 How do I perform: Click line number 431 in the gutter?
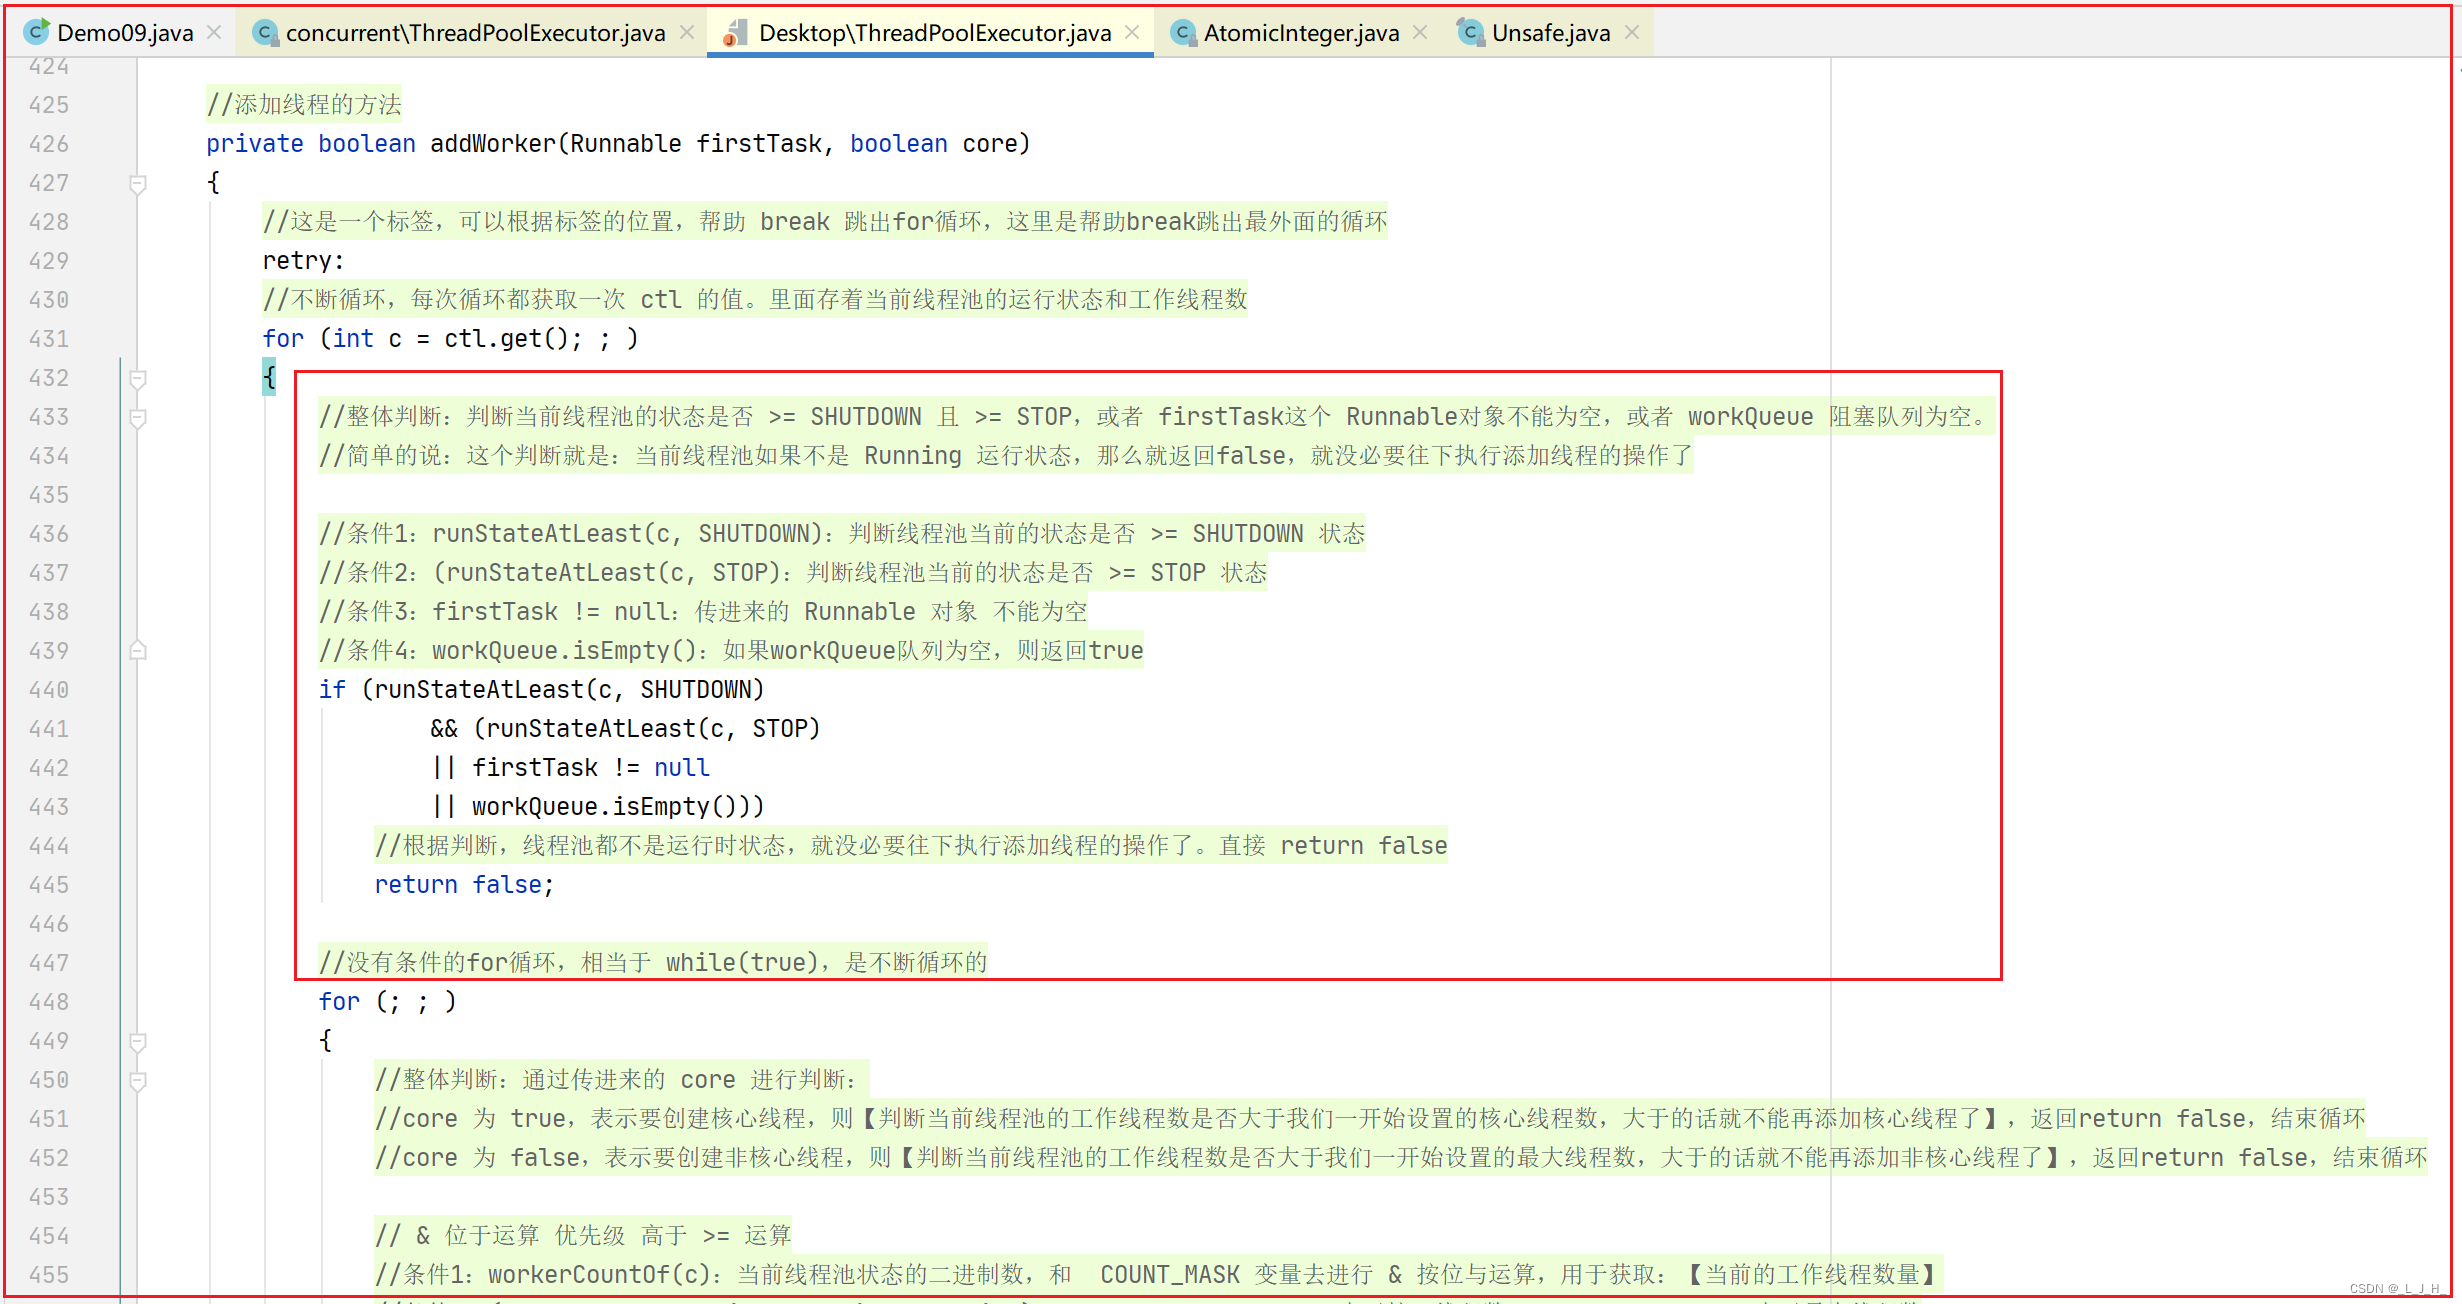[49, 339]
